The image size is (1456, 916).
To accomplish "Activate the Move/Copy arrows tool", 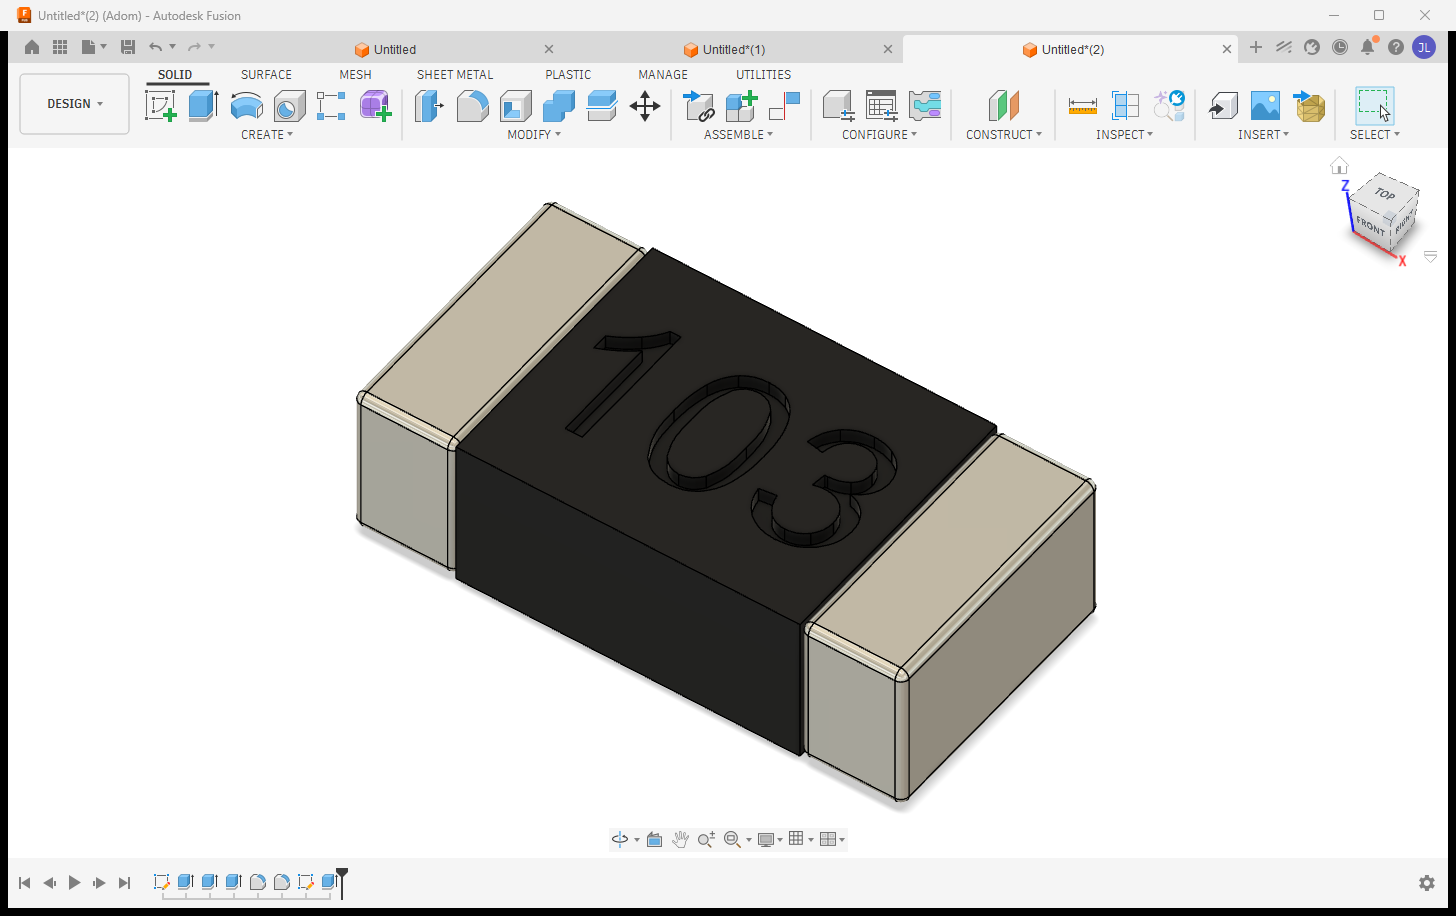I will 645,105.
